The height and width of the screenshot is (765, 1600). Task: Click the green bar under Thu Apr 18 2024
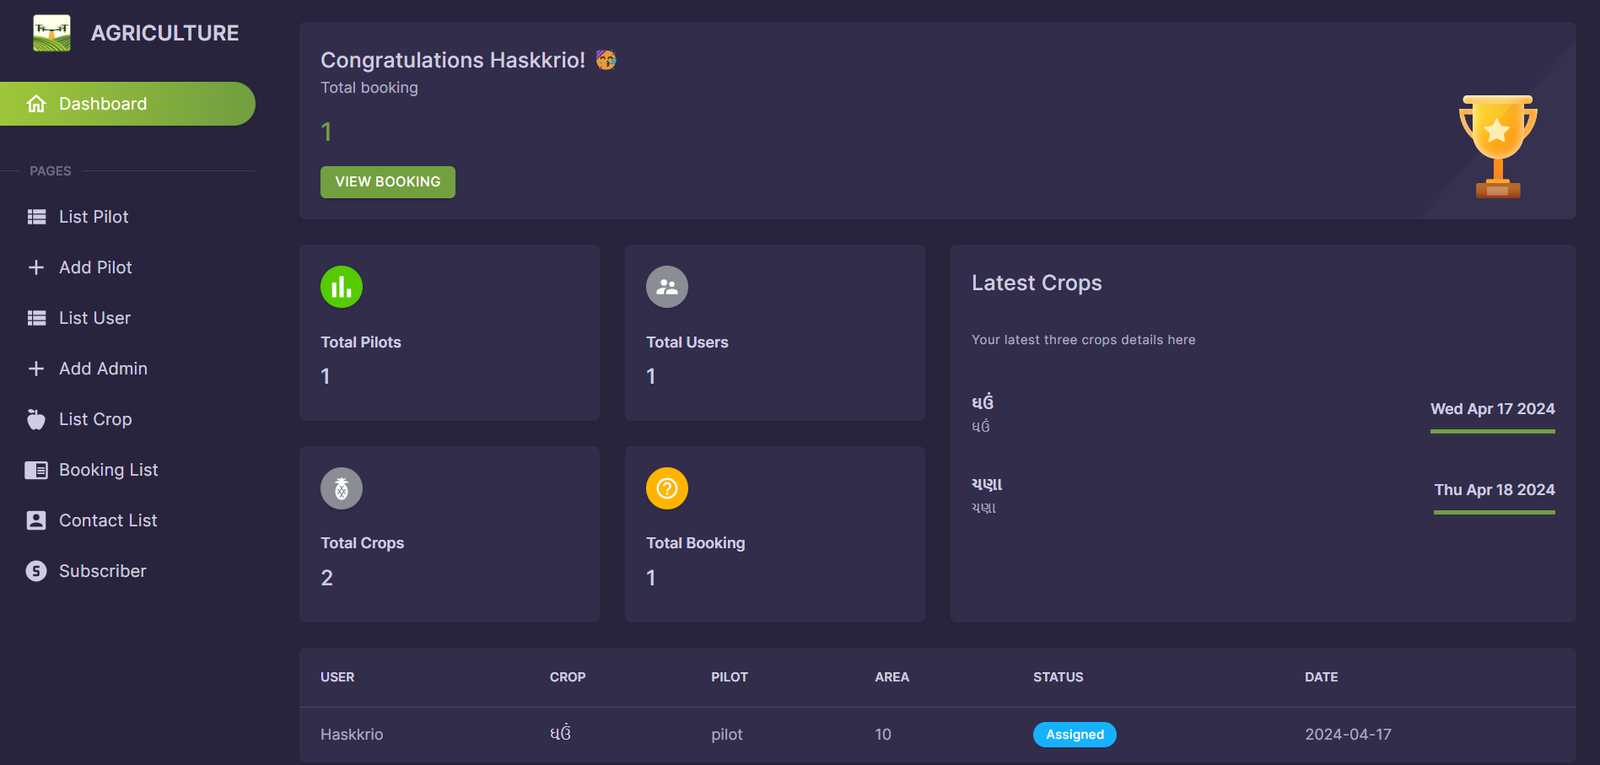tap(1494, 512)
